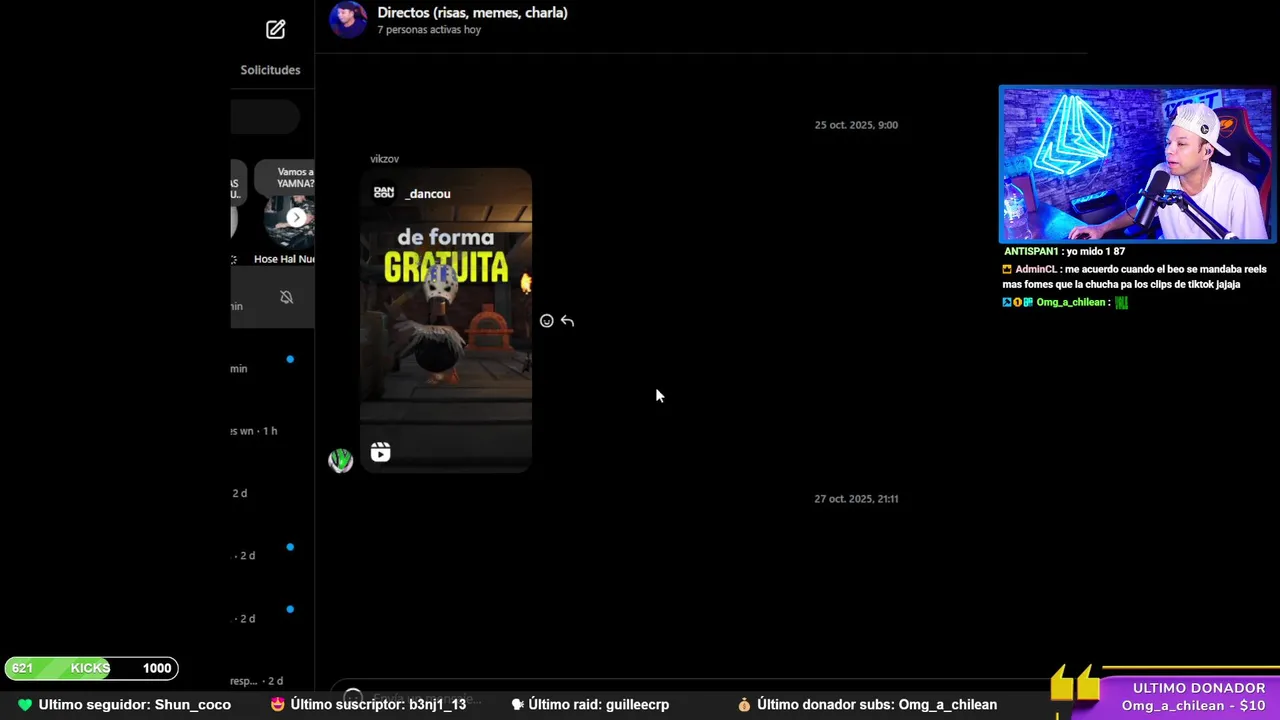Viewport: 1280px width, 720px height.
Task: Click the muted bell icon in chat list
Action: click(286, 297)
